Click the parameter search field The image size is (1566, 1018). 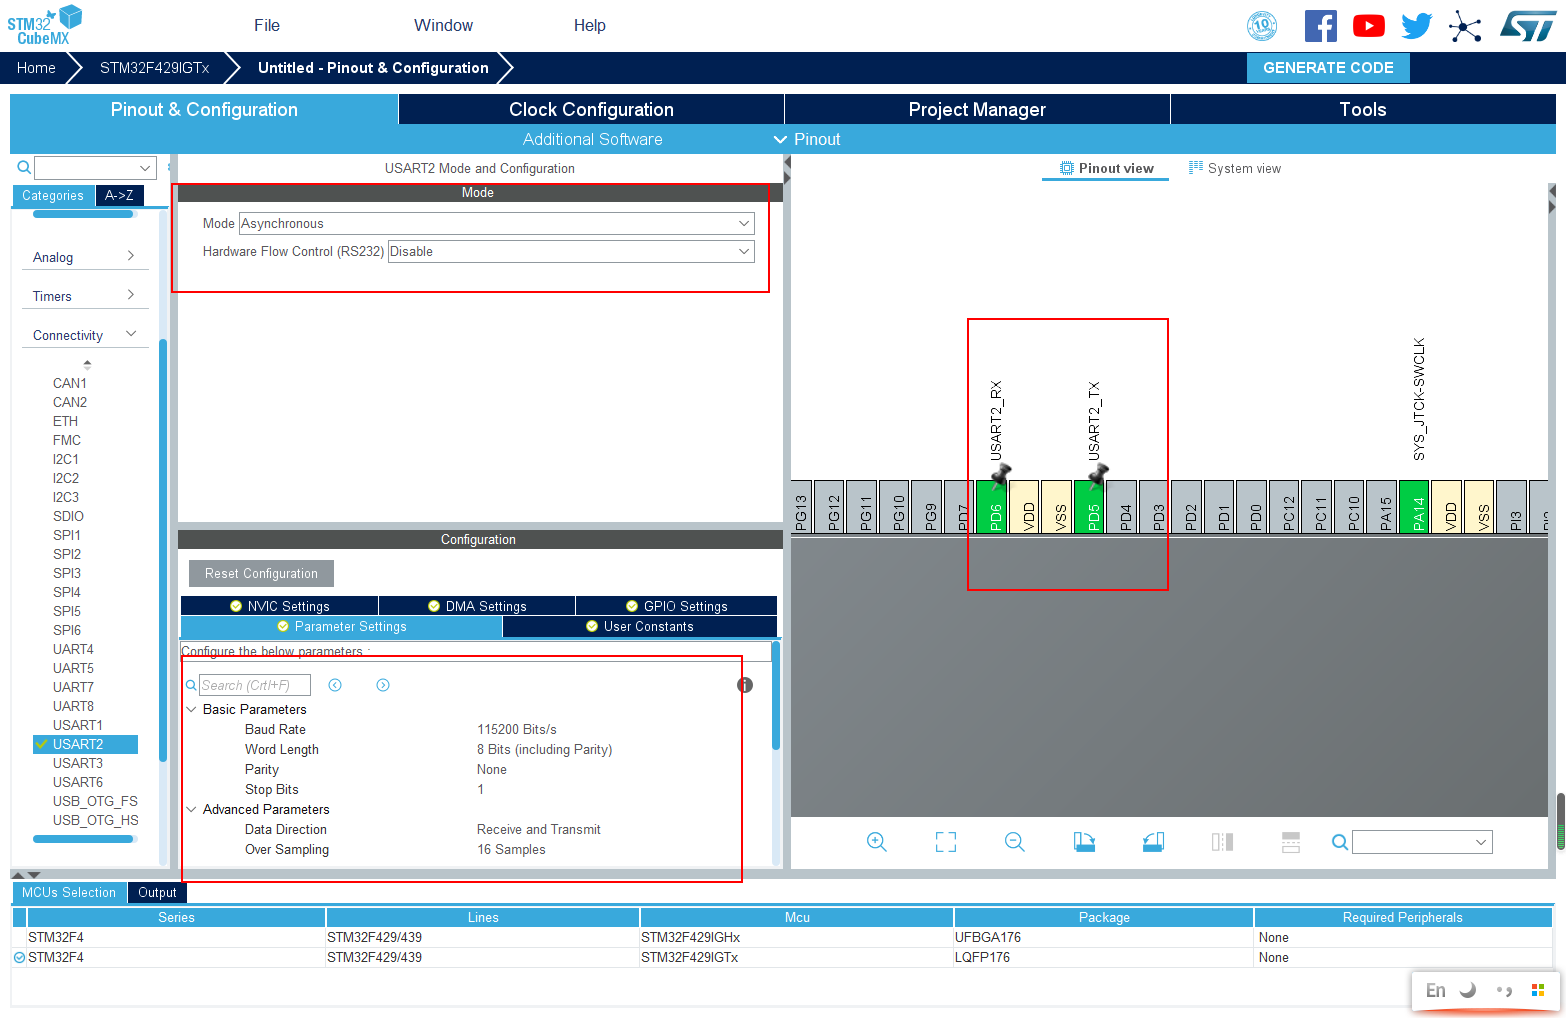pos(255,685)
